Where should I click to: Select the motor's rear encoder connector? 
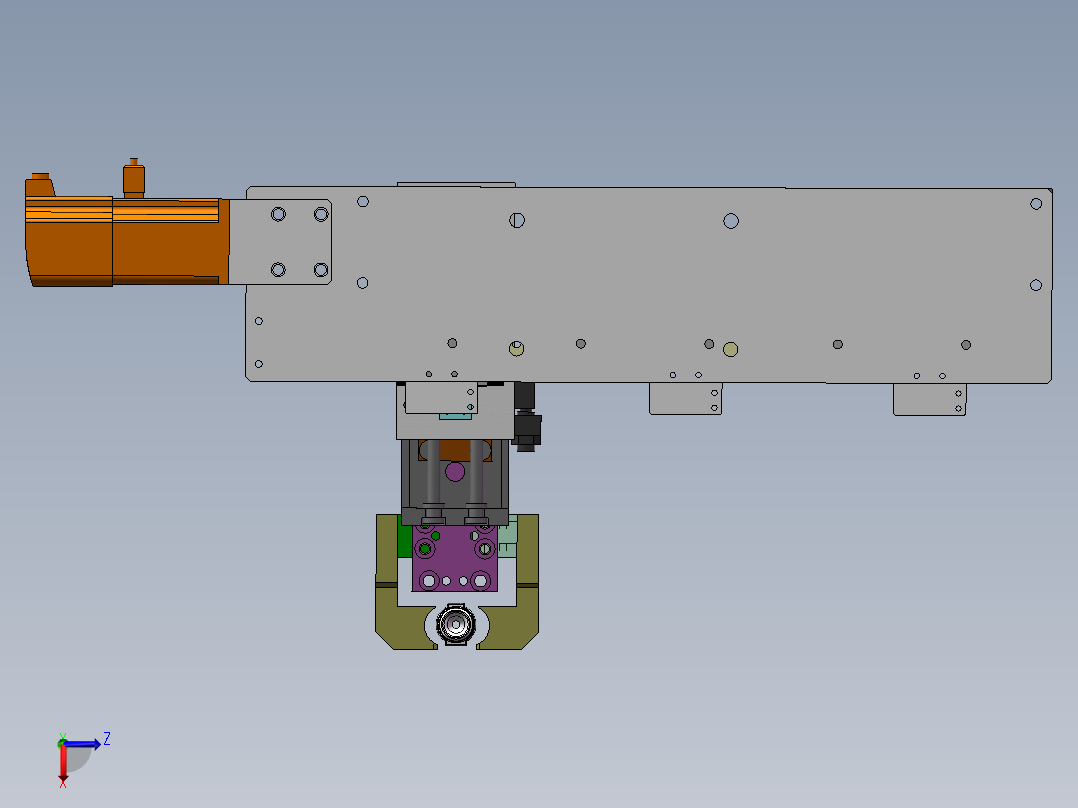click(x=40, y=185)
